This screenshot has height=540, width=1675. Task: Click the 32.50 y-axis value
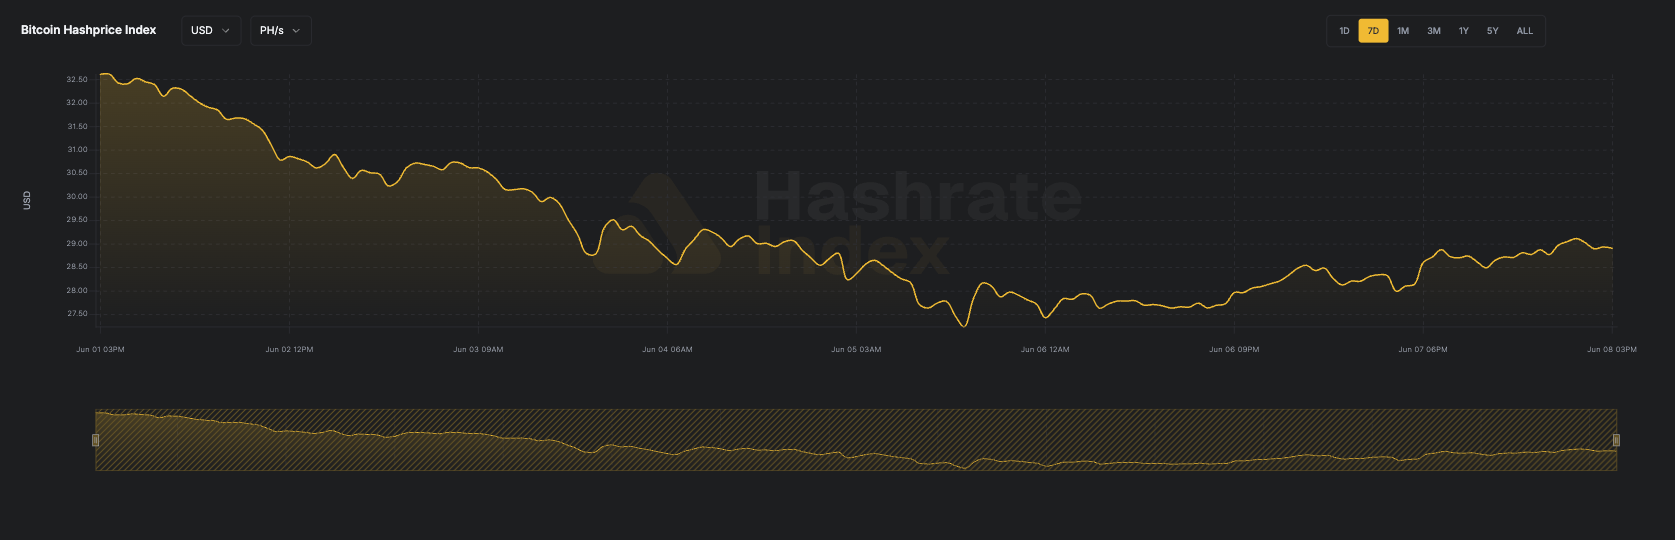pos(77,79)
